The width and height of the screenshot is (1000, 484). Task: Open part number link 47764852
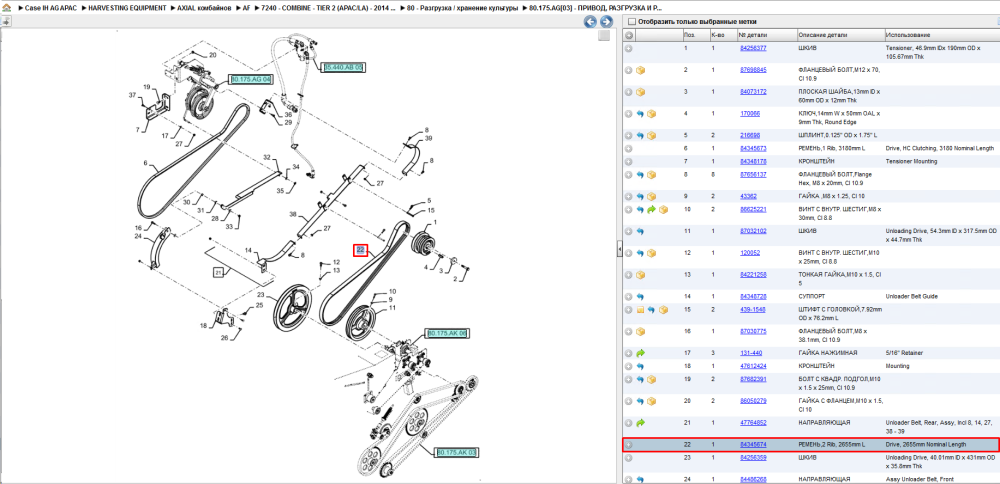753,422
